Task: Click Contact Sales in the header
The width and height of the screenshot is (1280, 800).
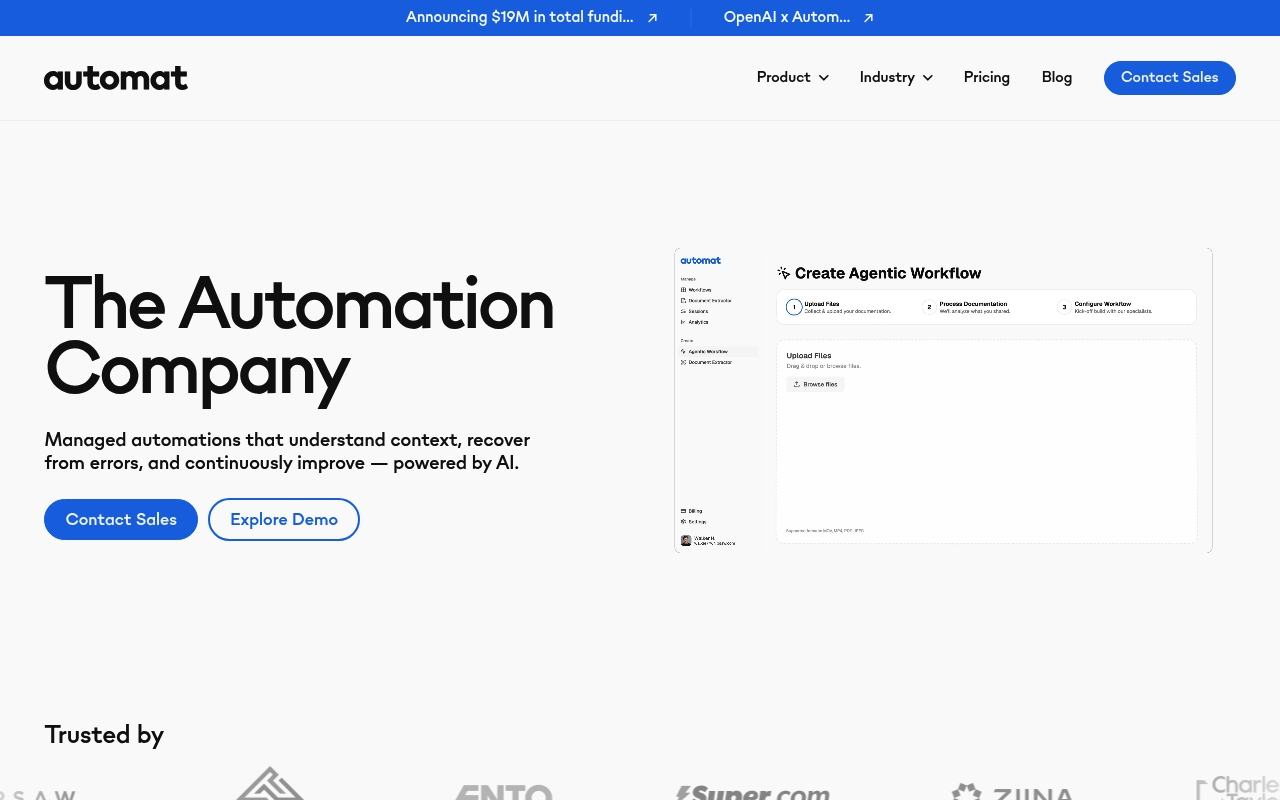Action: (1170, 78)
